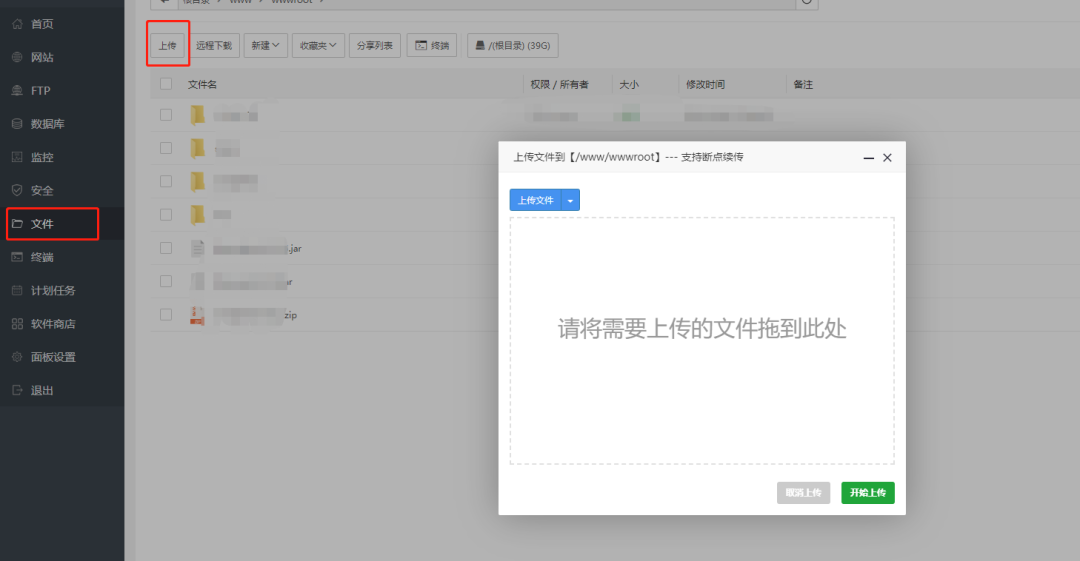The height and width of the screenshot is (561, 1080).
Task: Click the 权限 / 所有者 column header
Action: 559,84
